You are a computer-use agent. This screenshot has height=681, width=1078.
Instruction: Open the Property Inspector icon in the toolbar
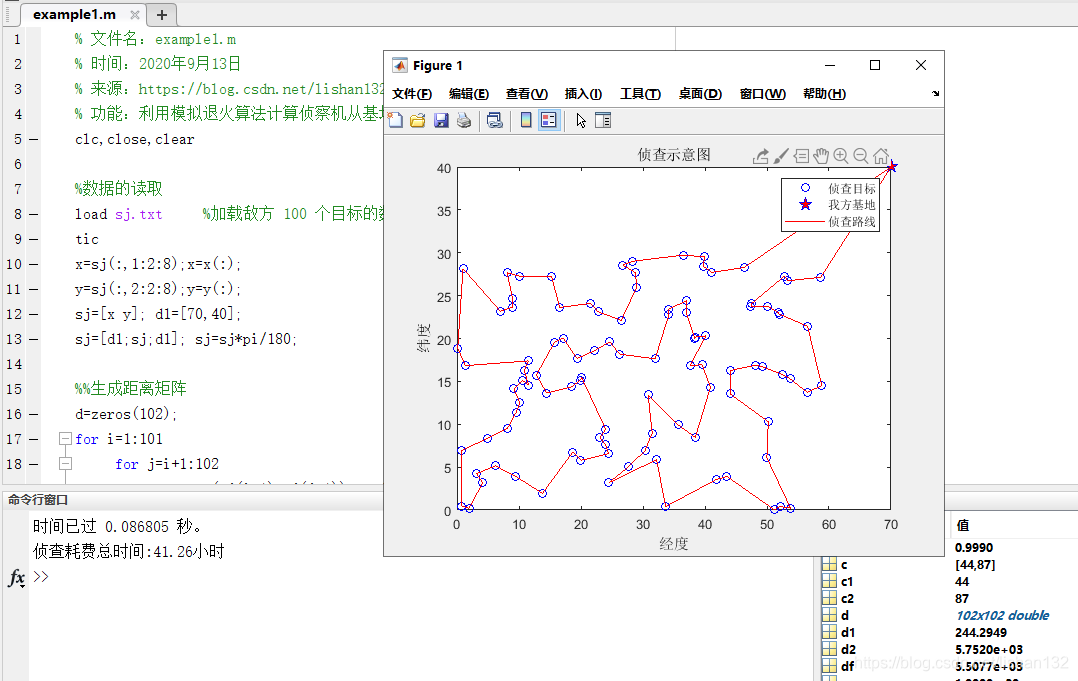603,121
